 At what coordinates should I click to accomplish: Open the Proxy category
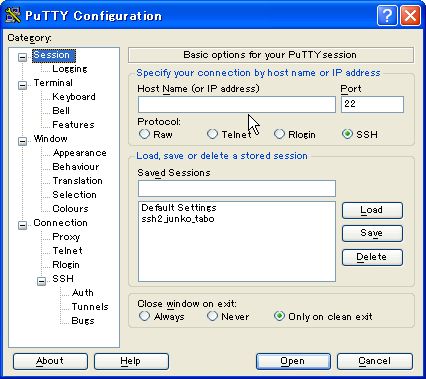[66, 237]
